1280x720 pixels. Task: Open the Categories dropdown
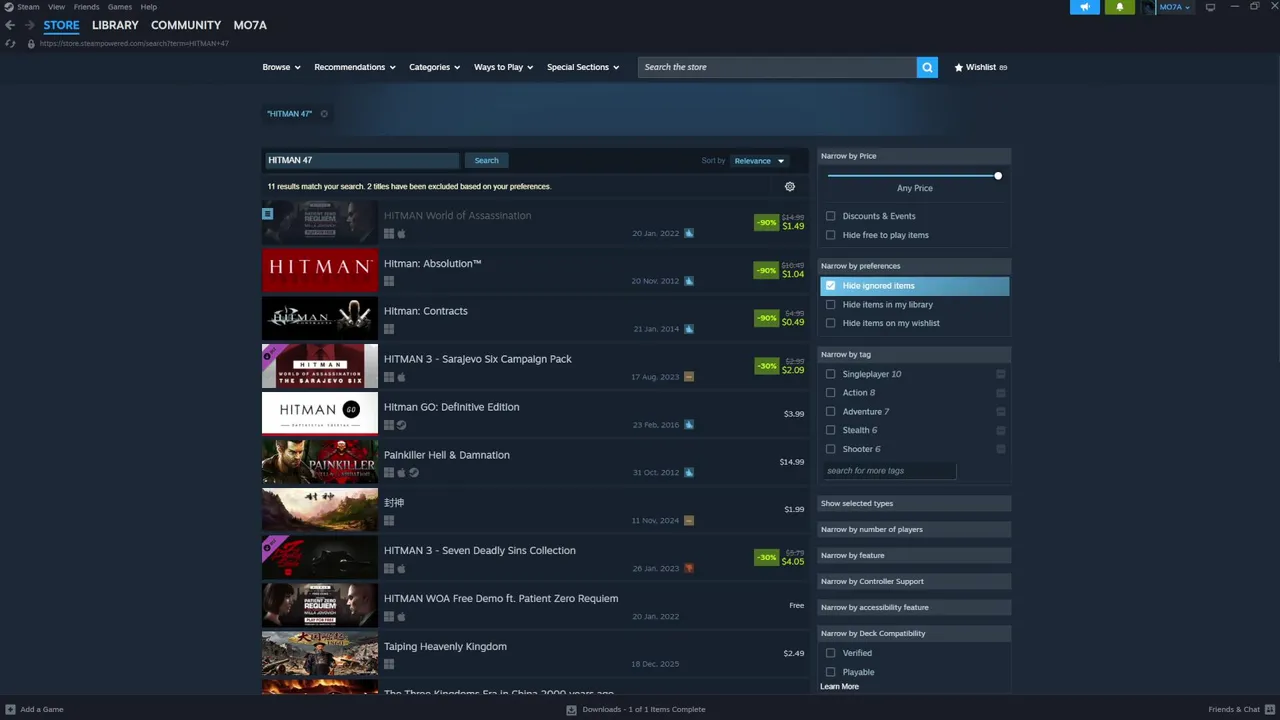(x=434, y=67)
